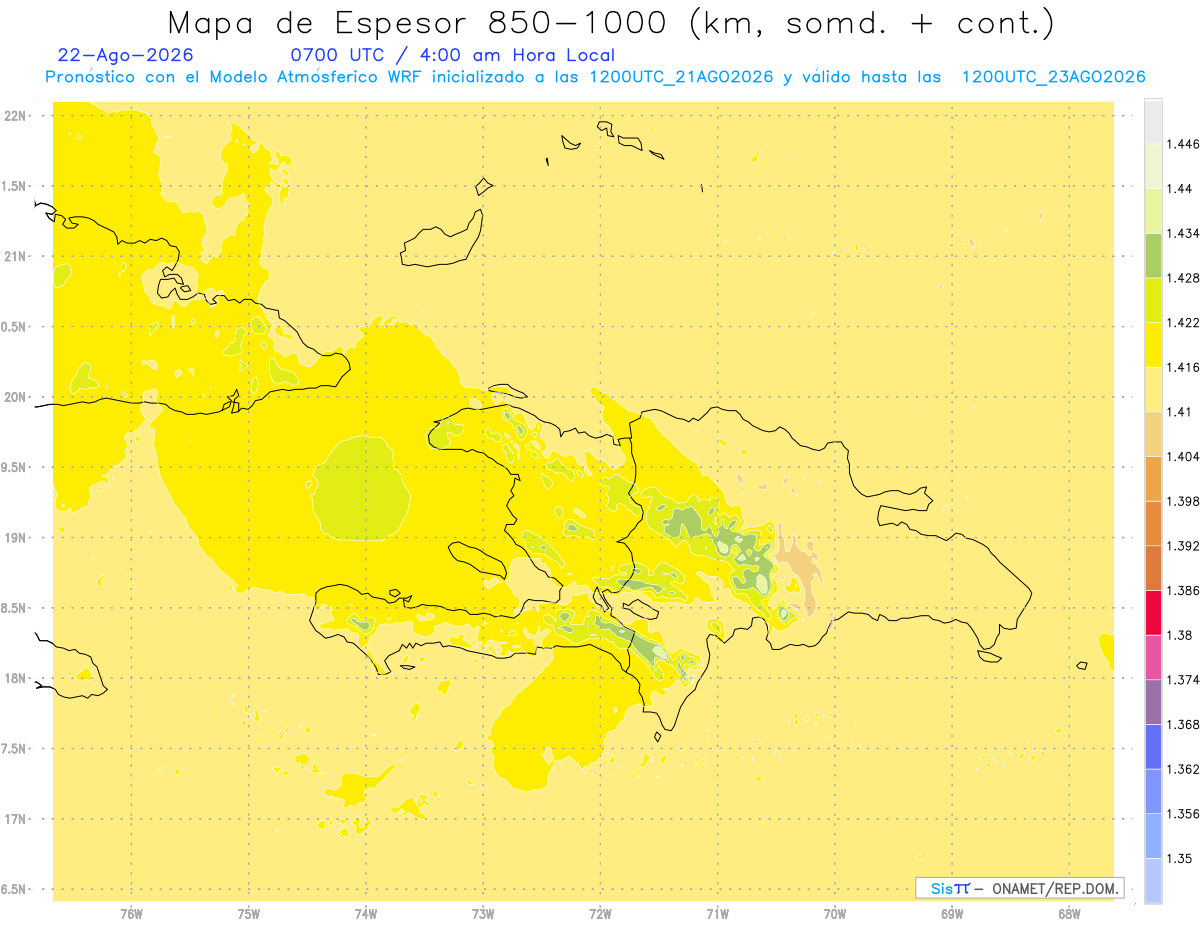Click the blue 1.362–1.368 legend swatch
1200x927 pixels.
tap(1153, 746)
